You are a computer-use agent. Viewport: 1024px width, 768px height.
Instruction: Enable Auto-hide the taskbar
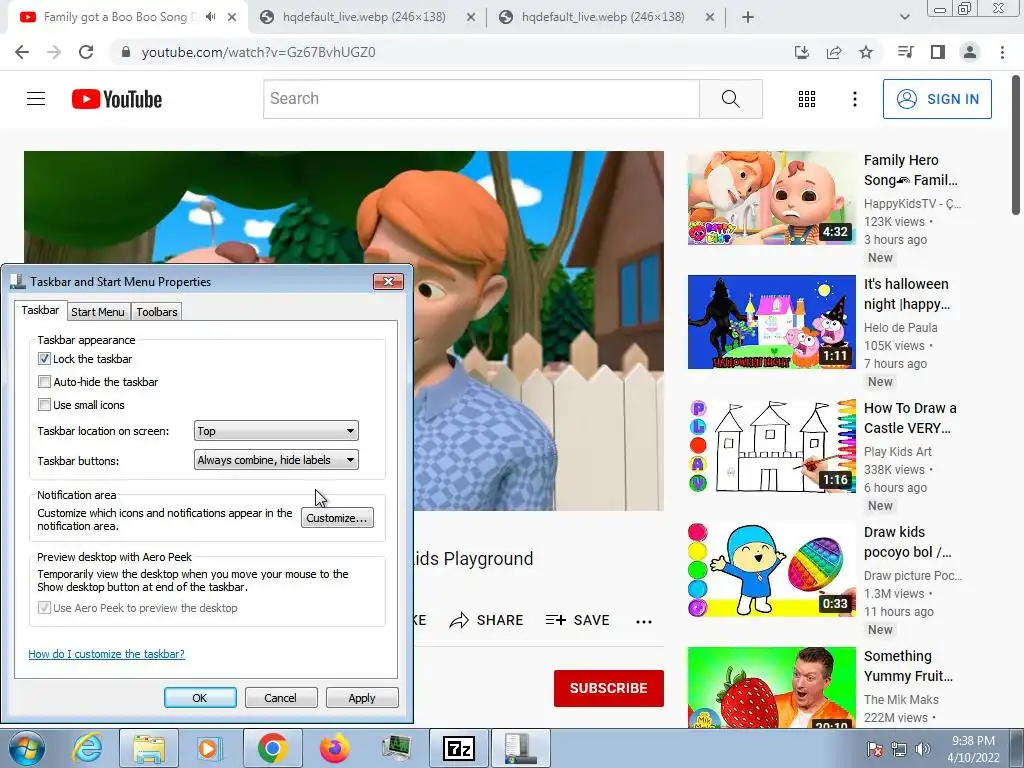pyautogui.click(x=44, y=381)
